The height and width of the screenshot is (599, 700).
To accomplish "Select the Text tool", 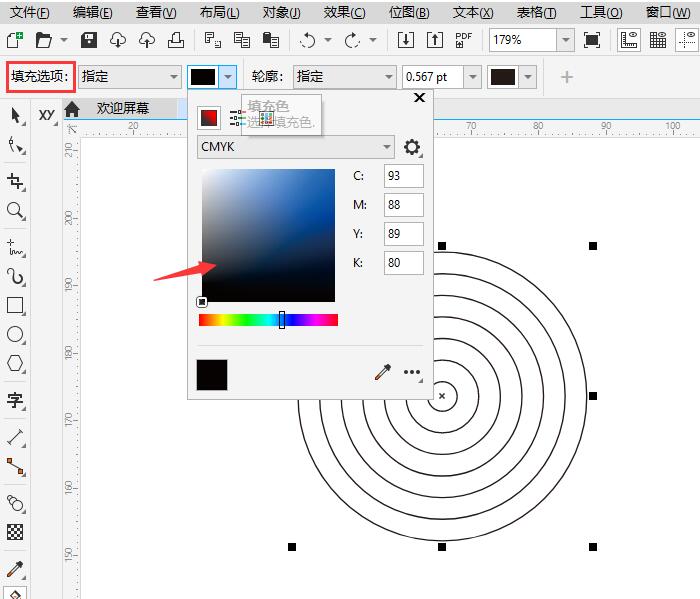I will pos(16,400).
